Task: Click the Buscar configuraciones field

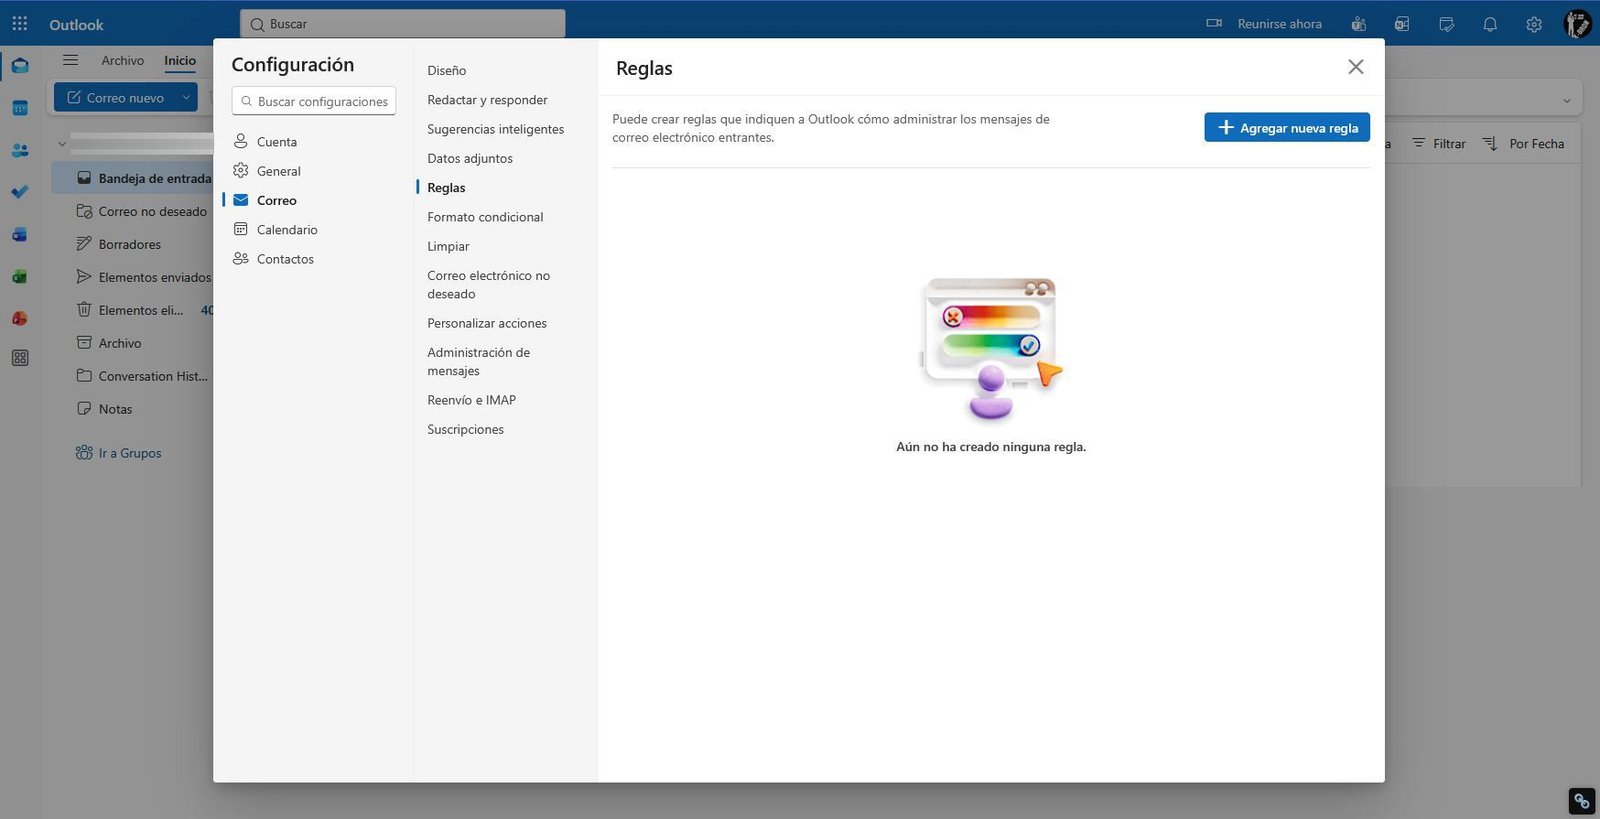Action: [314, 101]
